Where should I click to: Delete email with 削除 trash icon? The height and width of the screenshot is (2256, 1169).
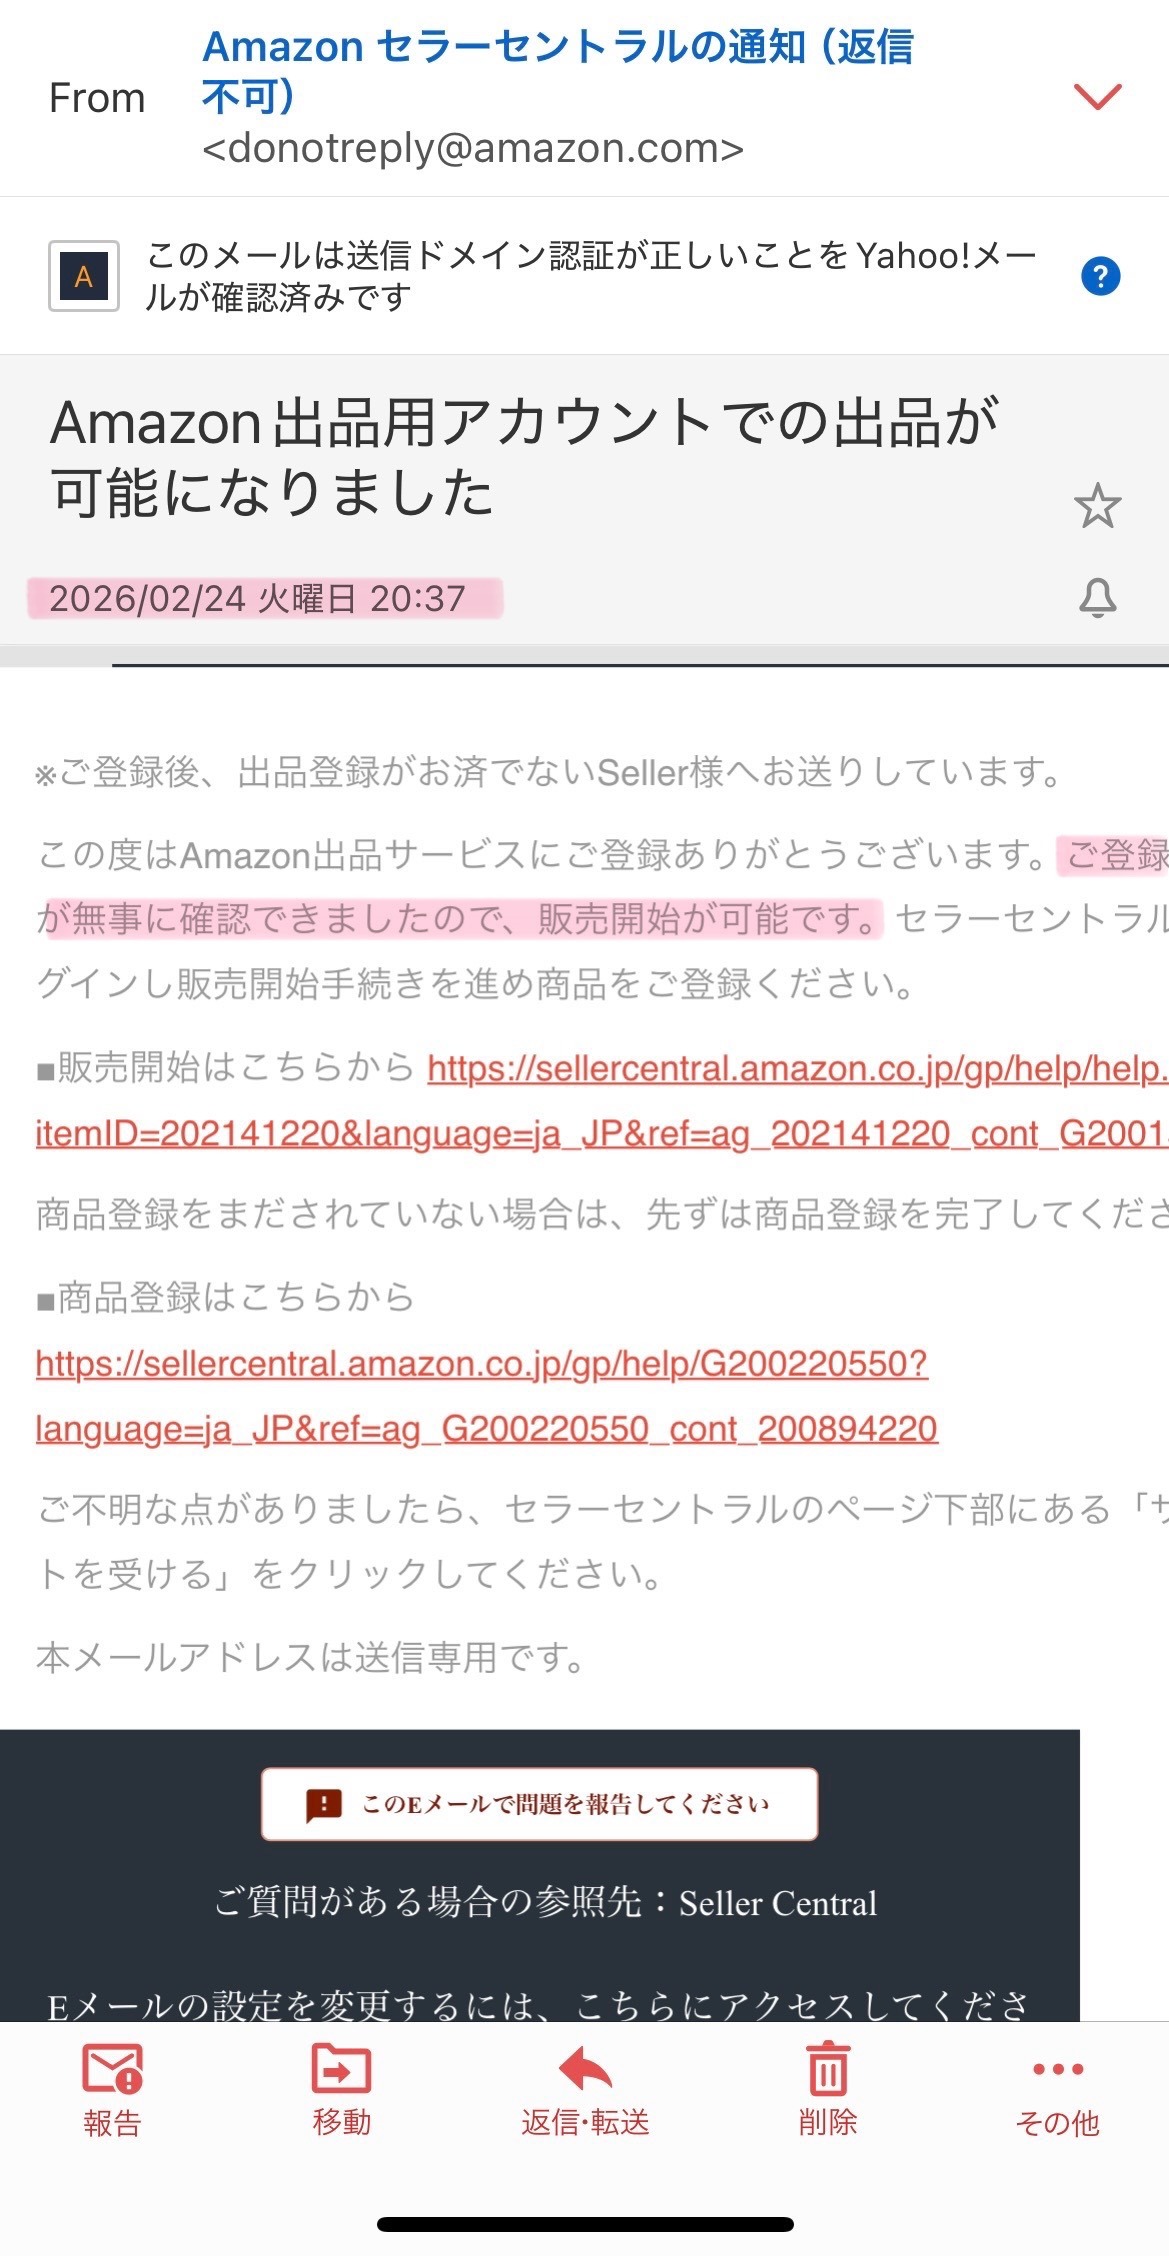click(827, 2090)
